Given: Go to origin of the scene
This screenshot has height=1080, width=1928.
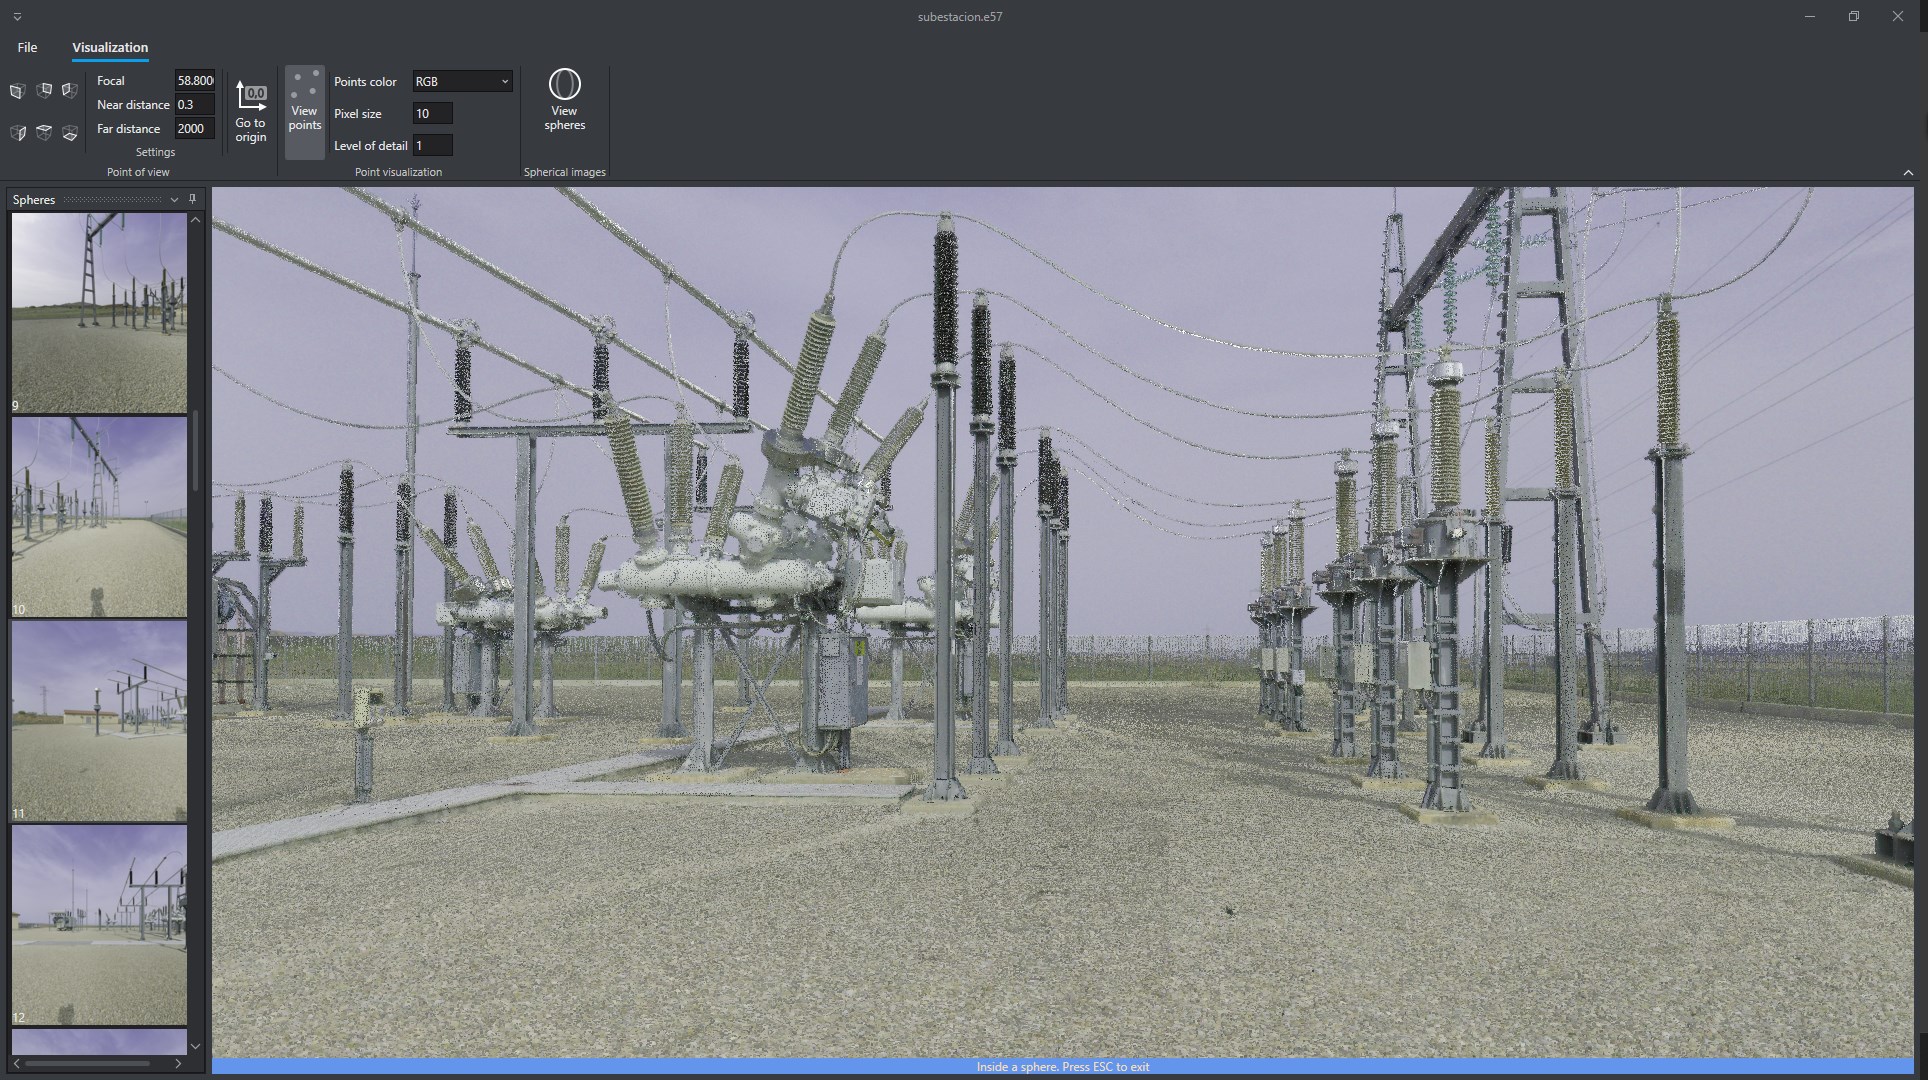Looking at the screenshot, I should [251, 112].
